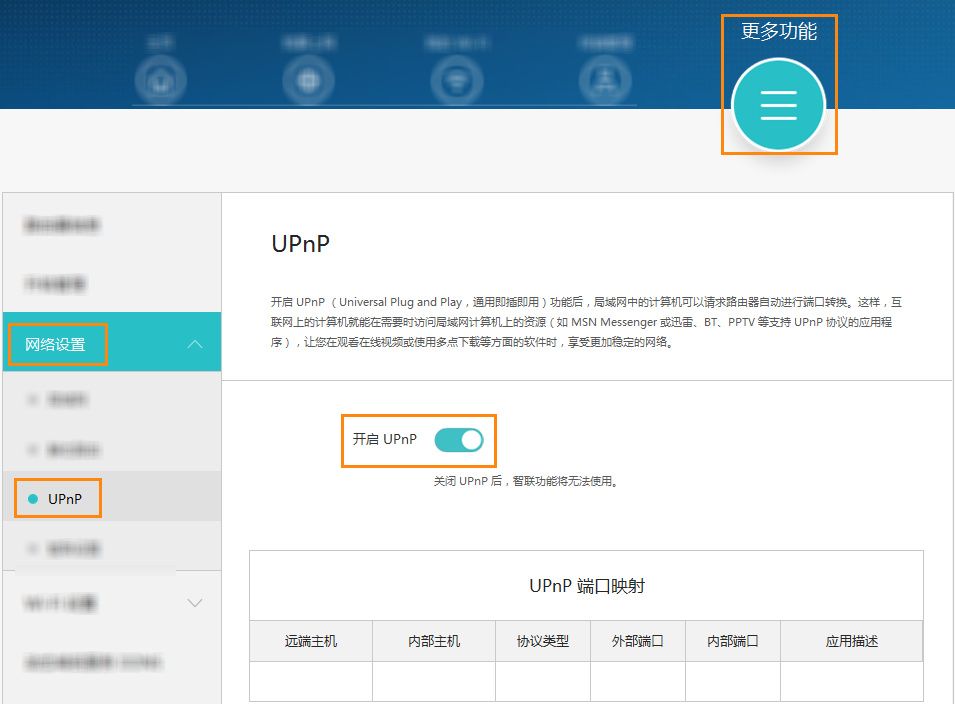The height and width of the screenshot is (704, 955).
Task: Select the 协议类型 column header
Action: coord(543,641)
